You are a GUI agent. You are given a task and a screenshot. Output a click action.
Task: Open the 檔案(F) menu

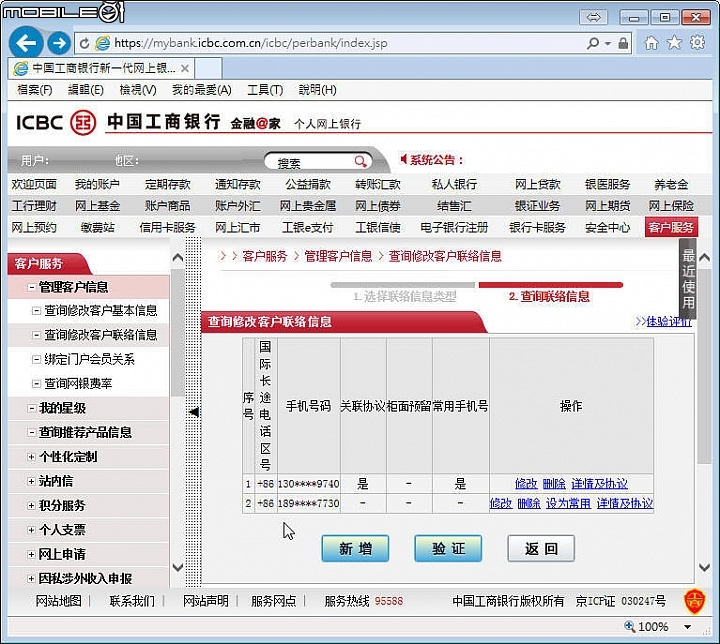coord(34,90)
